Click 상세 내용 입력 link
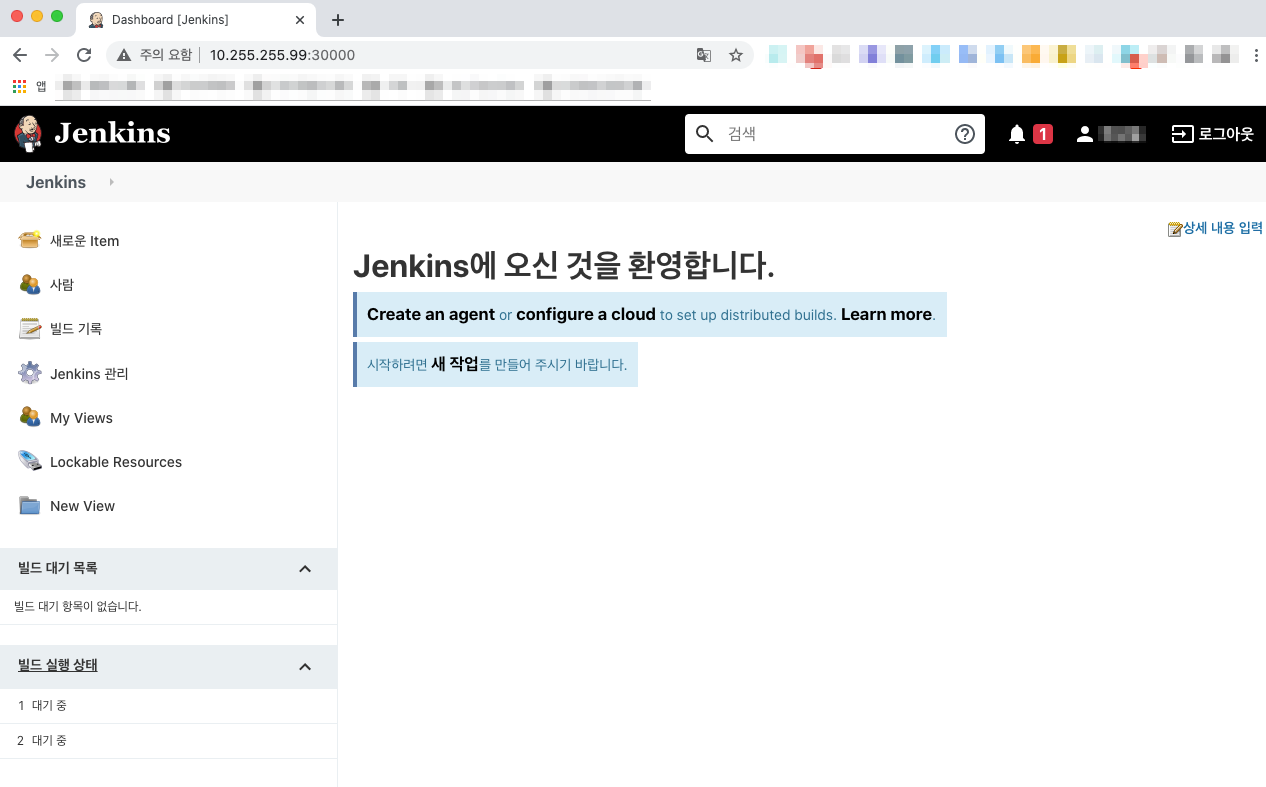This screenshot has height=787, width=1266. coord(1222,229)
